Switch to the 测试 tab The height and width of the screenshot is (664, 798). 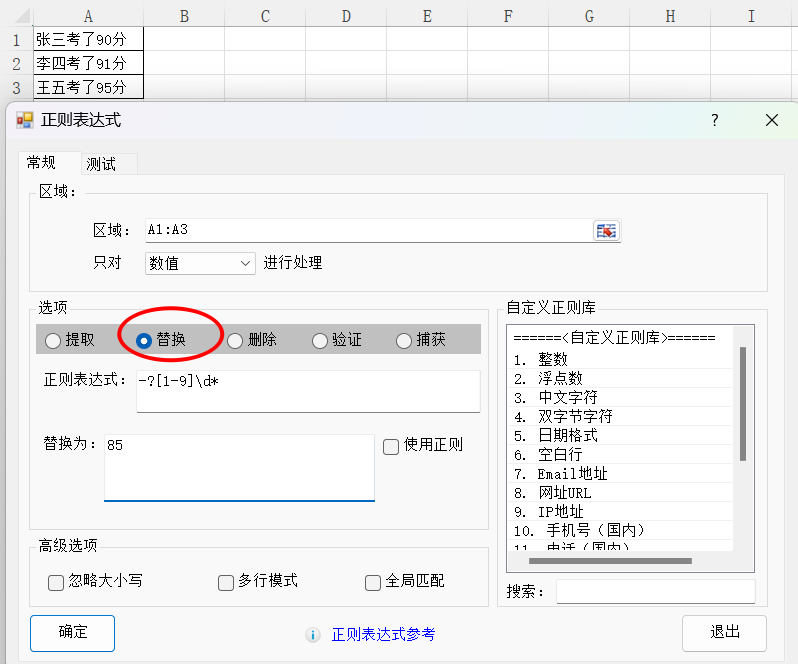click(x=101, y=164)
